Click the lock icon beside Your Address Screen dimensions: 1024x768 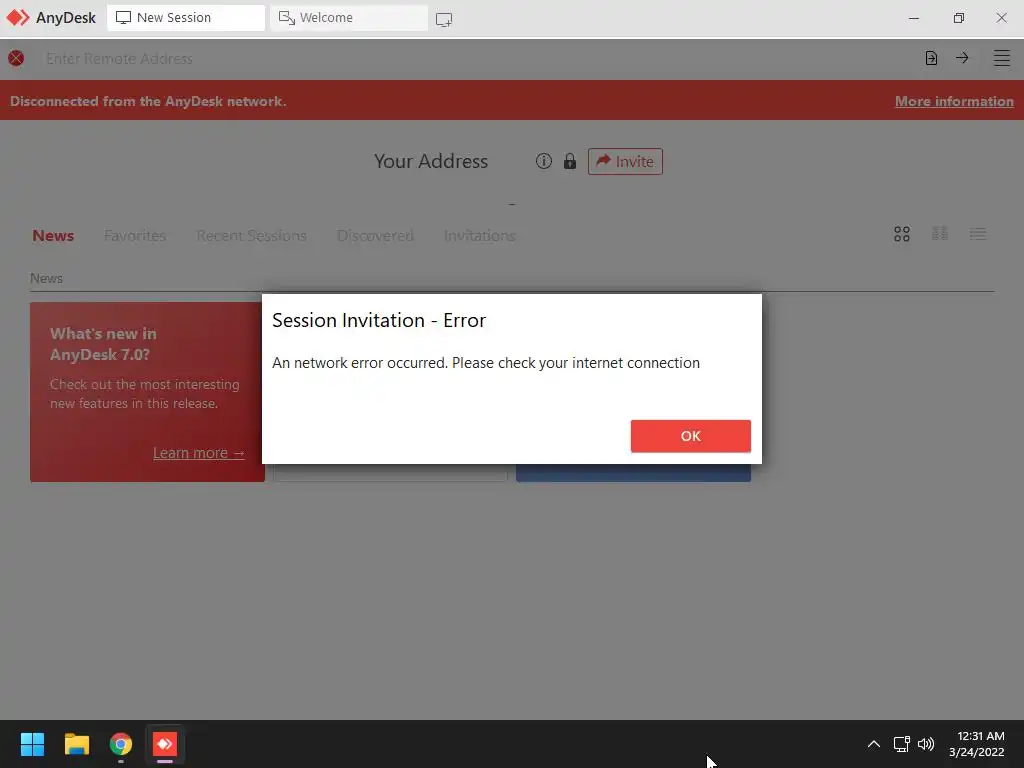[x=570, y=161]
